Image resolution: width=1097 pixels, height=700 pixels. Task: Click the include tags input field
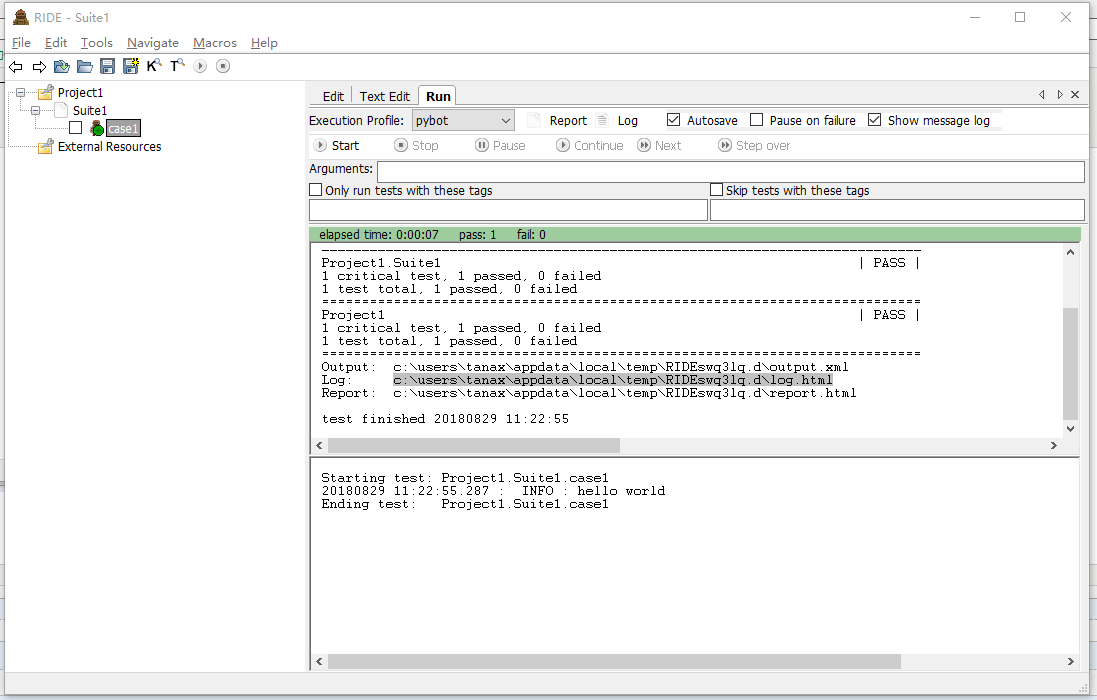508,210
